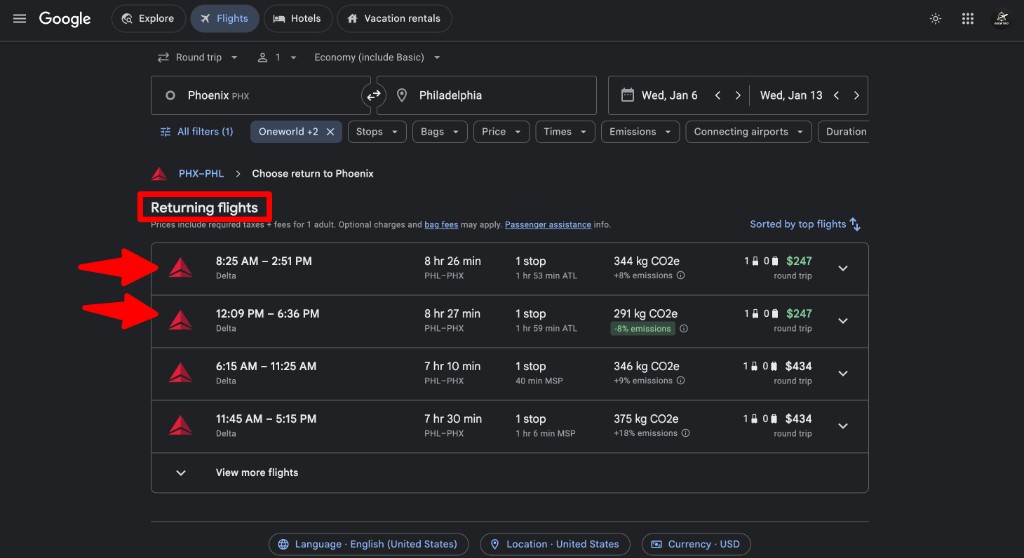This screenshot has width=1024, height=558.
Task: Show emissions info for 291 kg CO2e flight
Action: pos(684,329)
